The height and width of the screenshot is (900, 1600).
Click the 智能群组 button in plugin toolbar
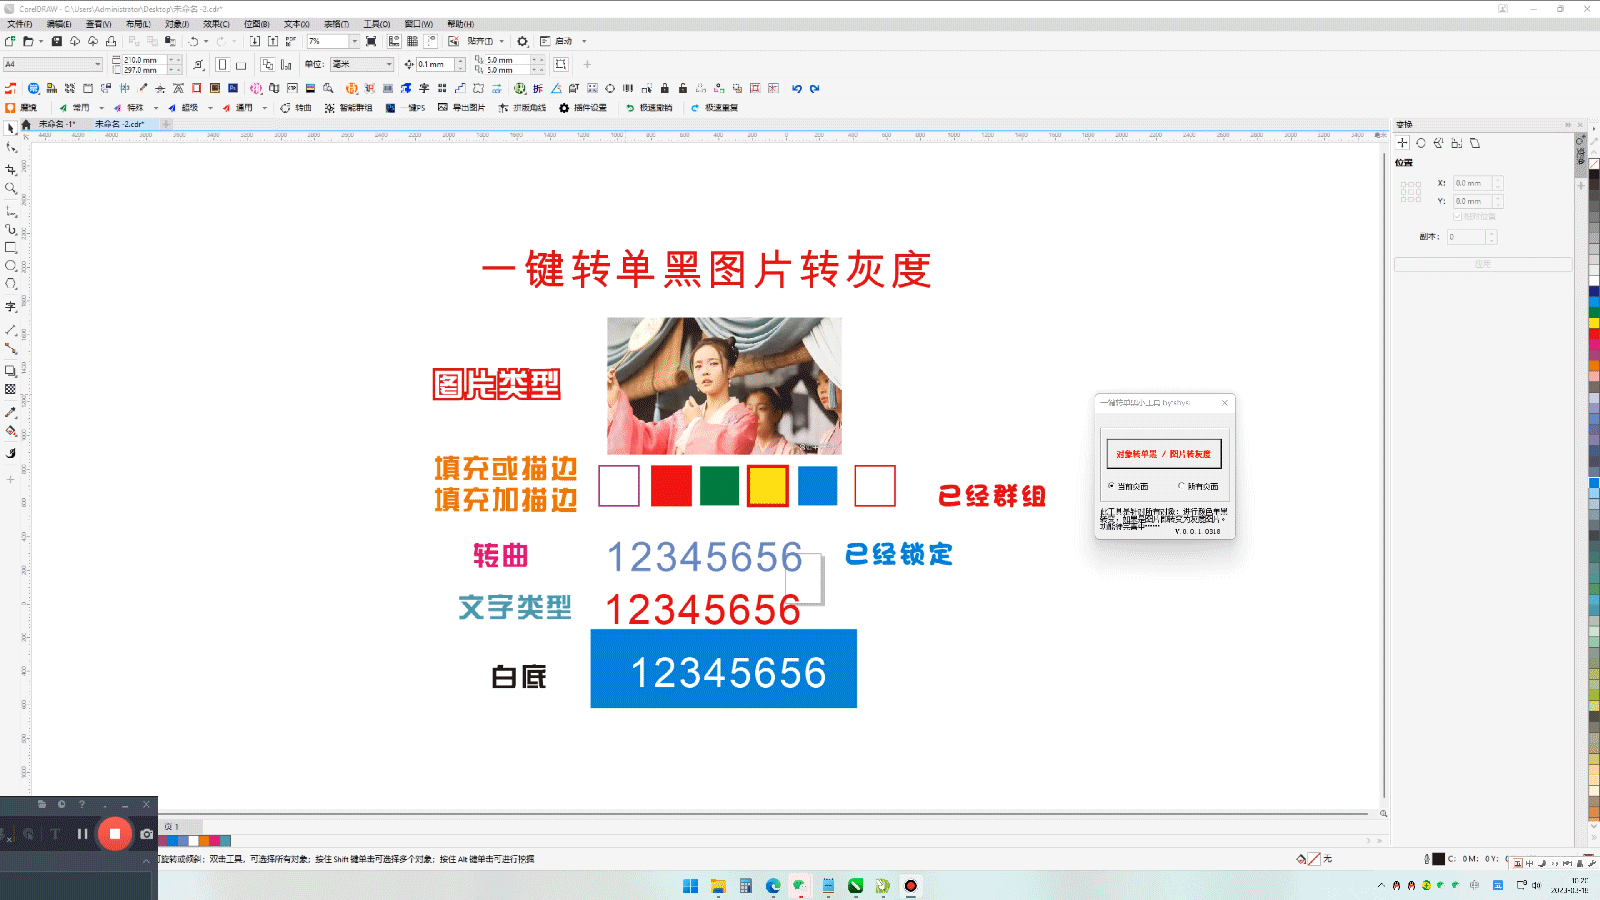click(x=348, y=107)
